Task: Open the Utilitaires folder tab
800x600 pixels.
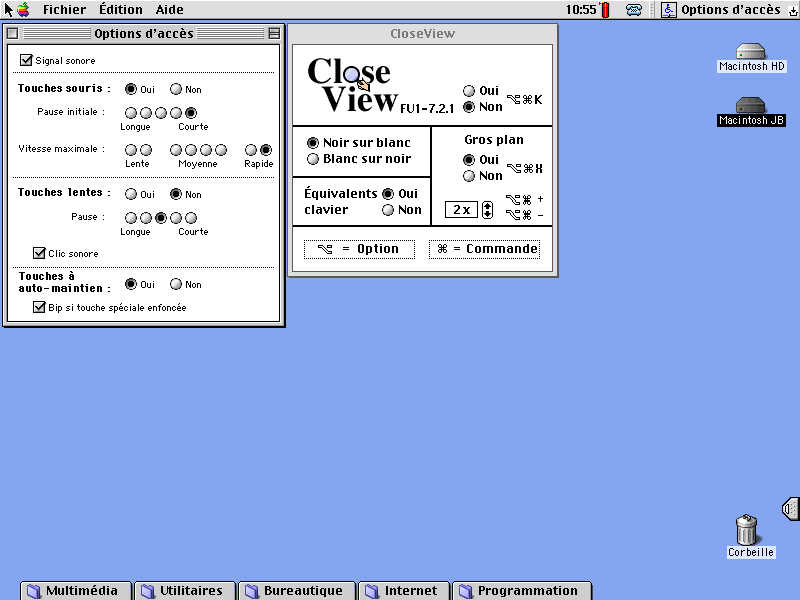Action: tap(185, 591)
